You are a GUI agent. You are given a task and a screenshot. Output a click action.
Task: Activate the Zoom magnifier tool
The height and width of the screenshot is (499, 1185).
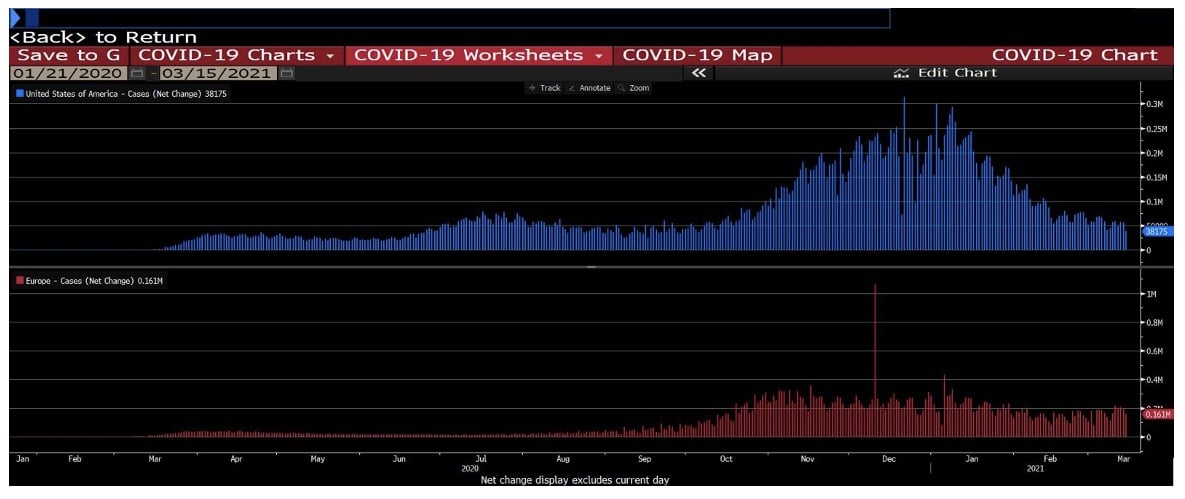point(621,88)
